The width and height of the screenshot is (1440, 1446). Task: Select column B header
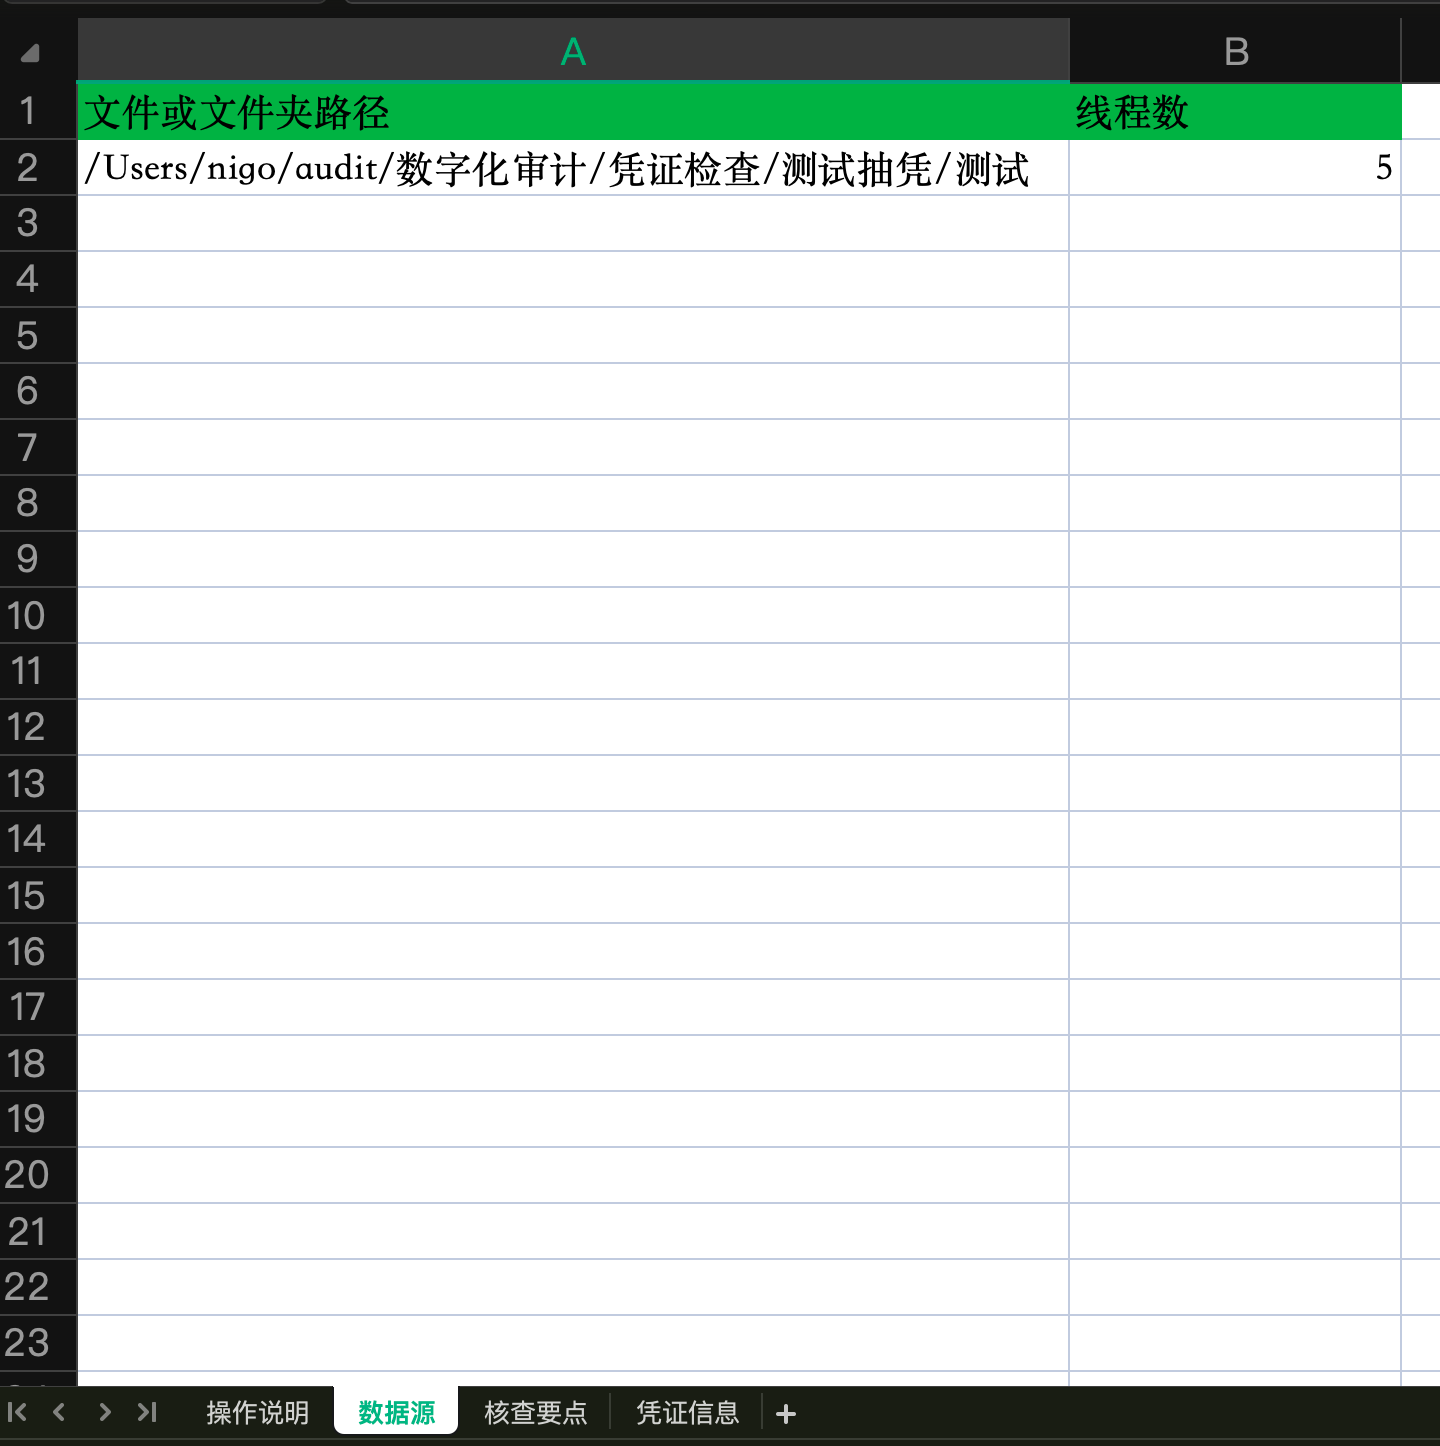coord(1235,51)
